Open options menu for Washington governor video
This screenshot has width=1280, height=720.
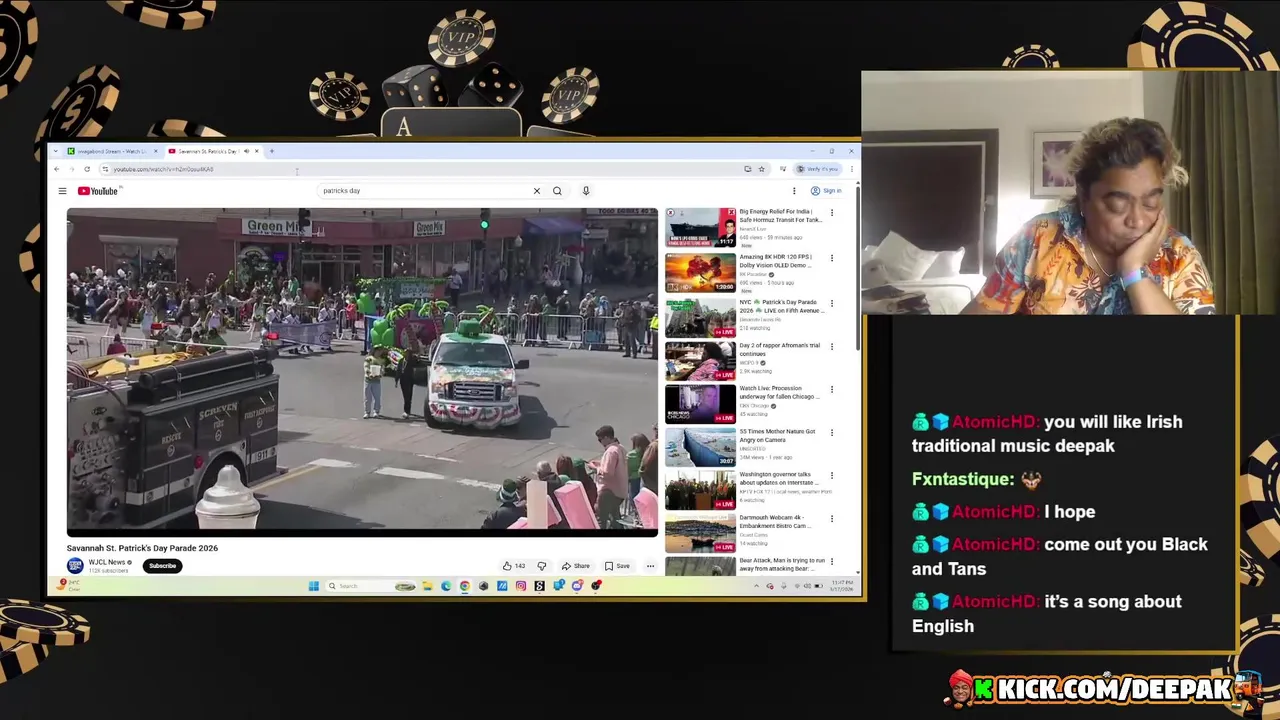(x=831, y=476)
